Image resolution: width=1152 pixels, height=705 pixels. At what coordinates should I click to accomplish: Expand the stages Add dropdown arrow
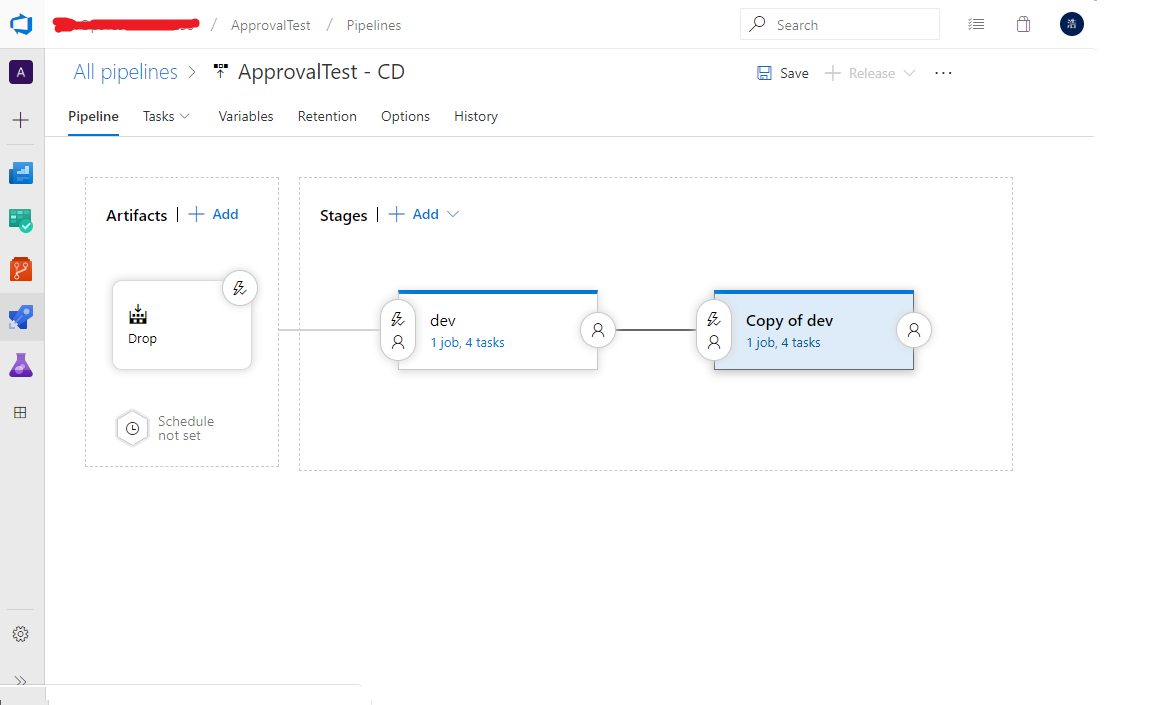coord(453,214)
